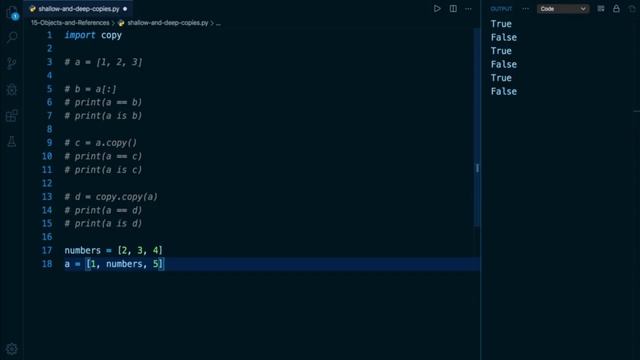
Task: Open the Code output channel dropdown
Action: click(x=563, y=9)
